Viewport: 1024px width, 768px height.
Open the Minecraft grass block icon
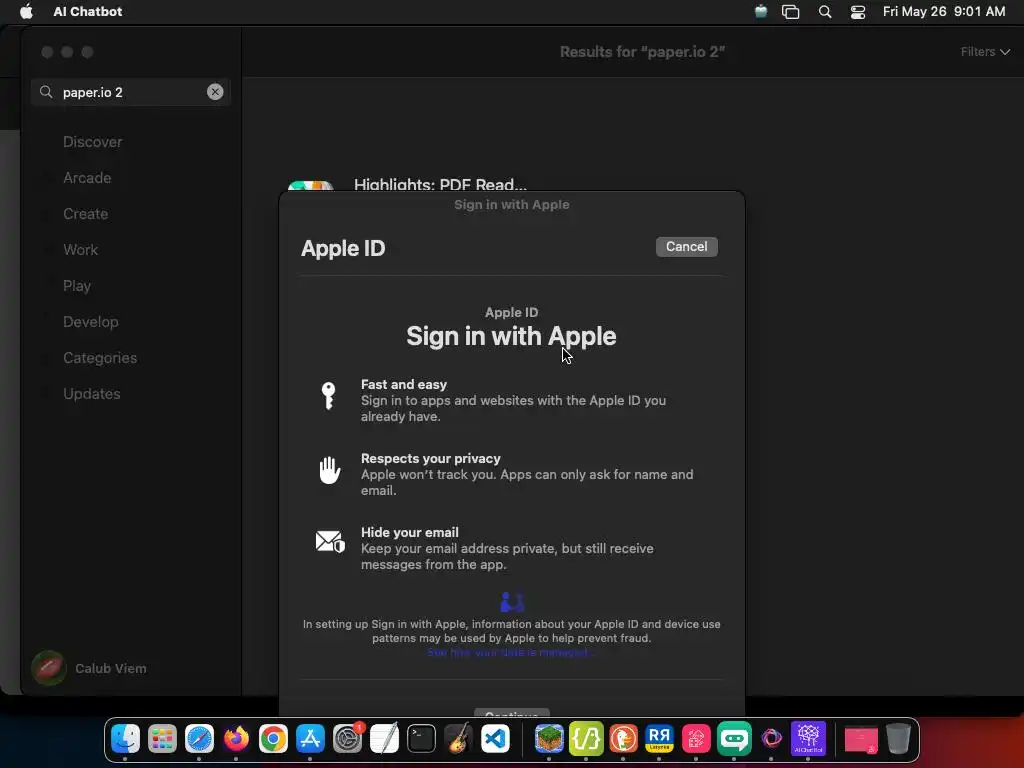(x=549, y=739)
